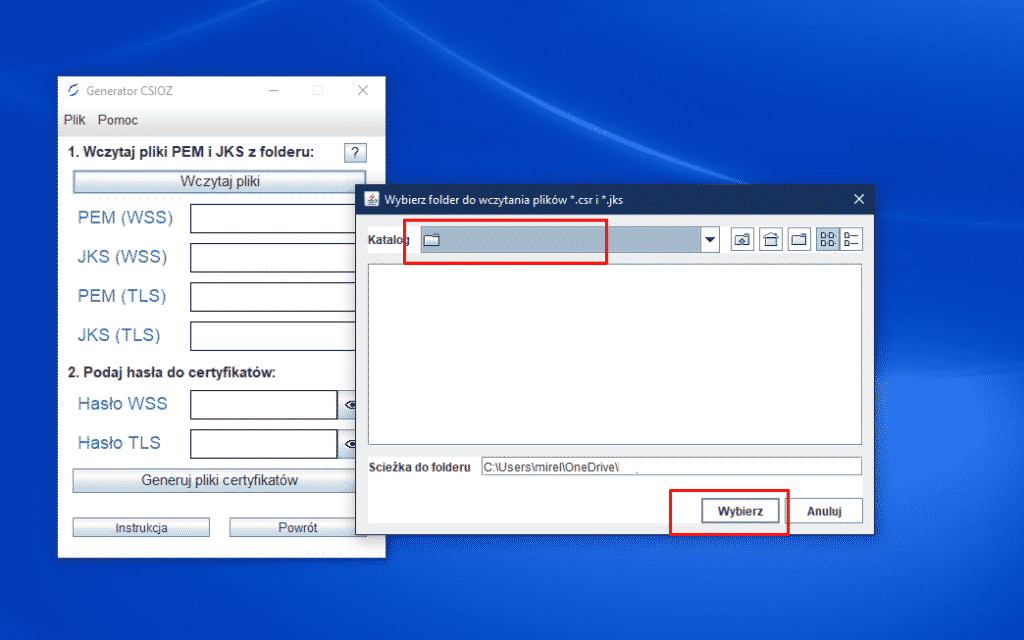Click the PEM (WSS) text field

[x=273, y=218]
